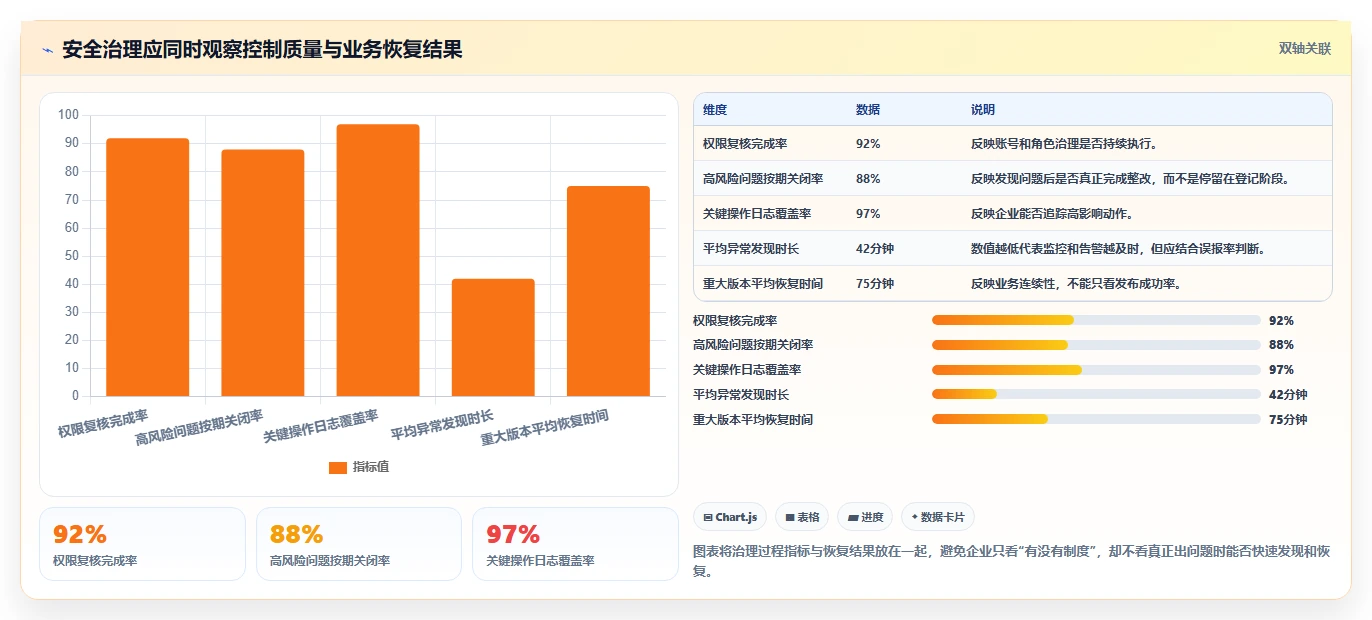Image resolution: width=1372 pixels, height=620 pixels.
Task: Open the 92% 权限复核完成率 data card
Action: tap(142, 544)
